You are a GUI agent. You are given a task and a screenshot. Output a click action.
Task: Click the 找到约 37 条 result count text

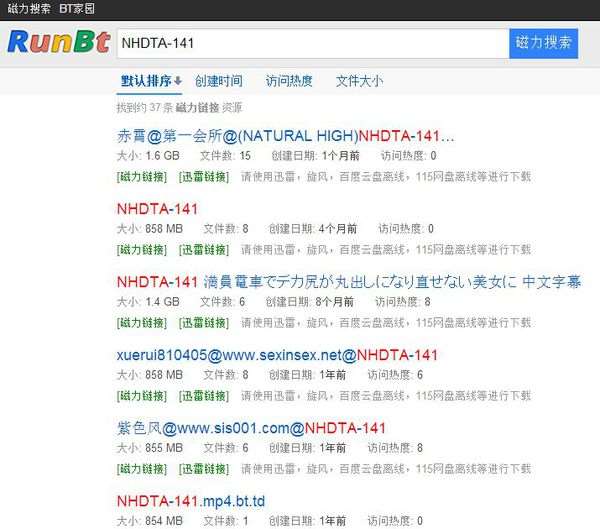(179, 108)
